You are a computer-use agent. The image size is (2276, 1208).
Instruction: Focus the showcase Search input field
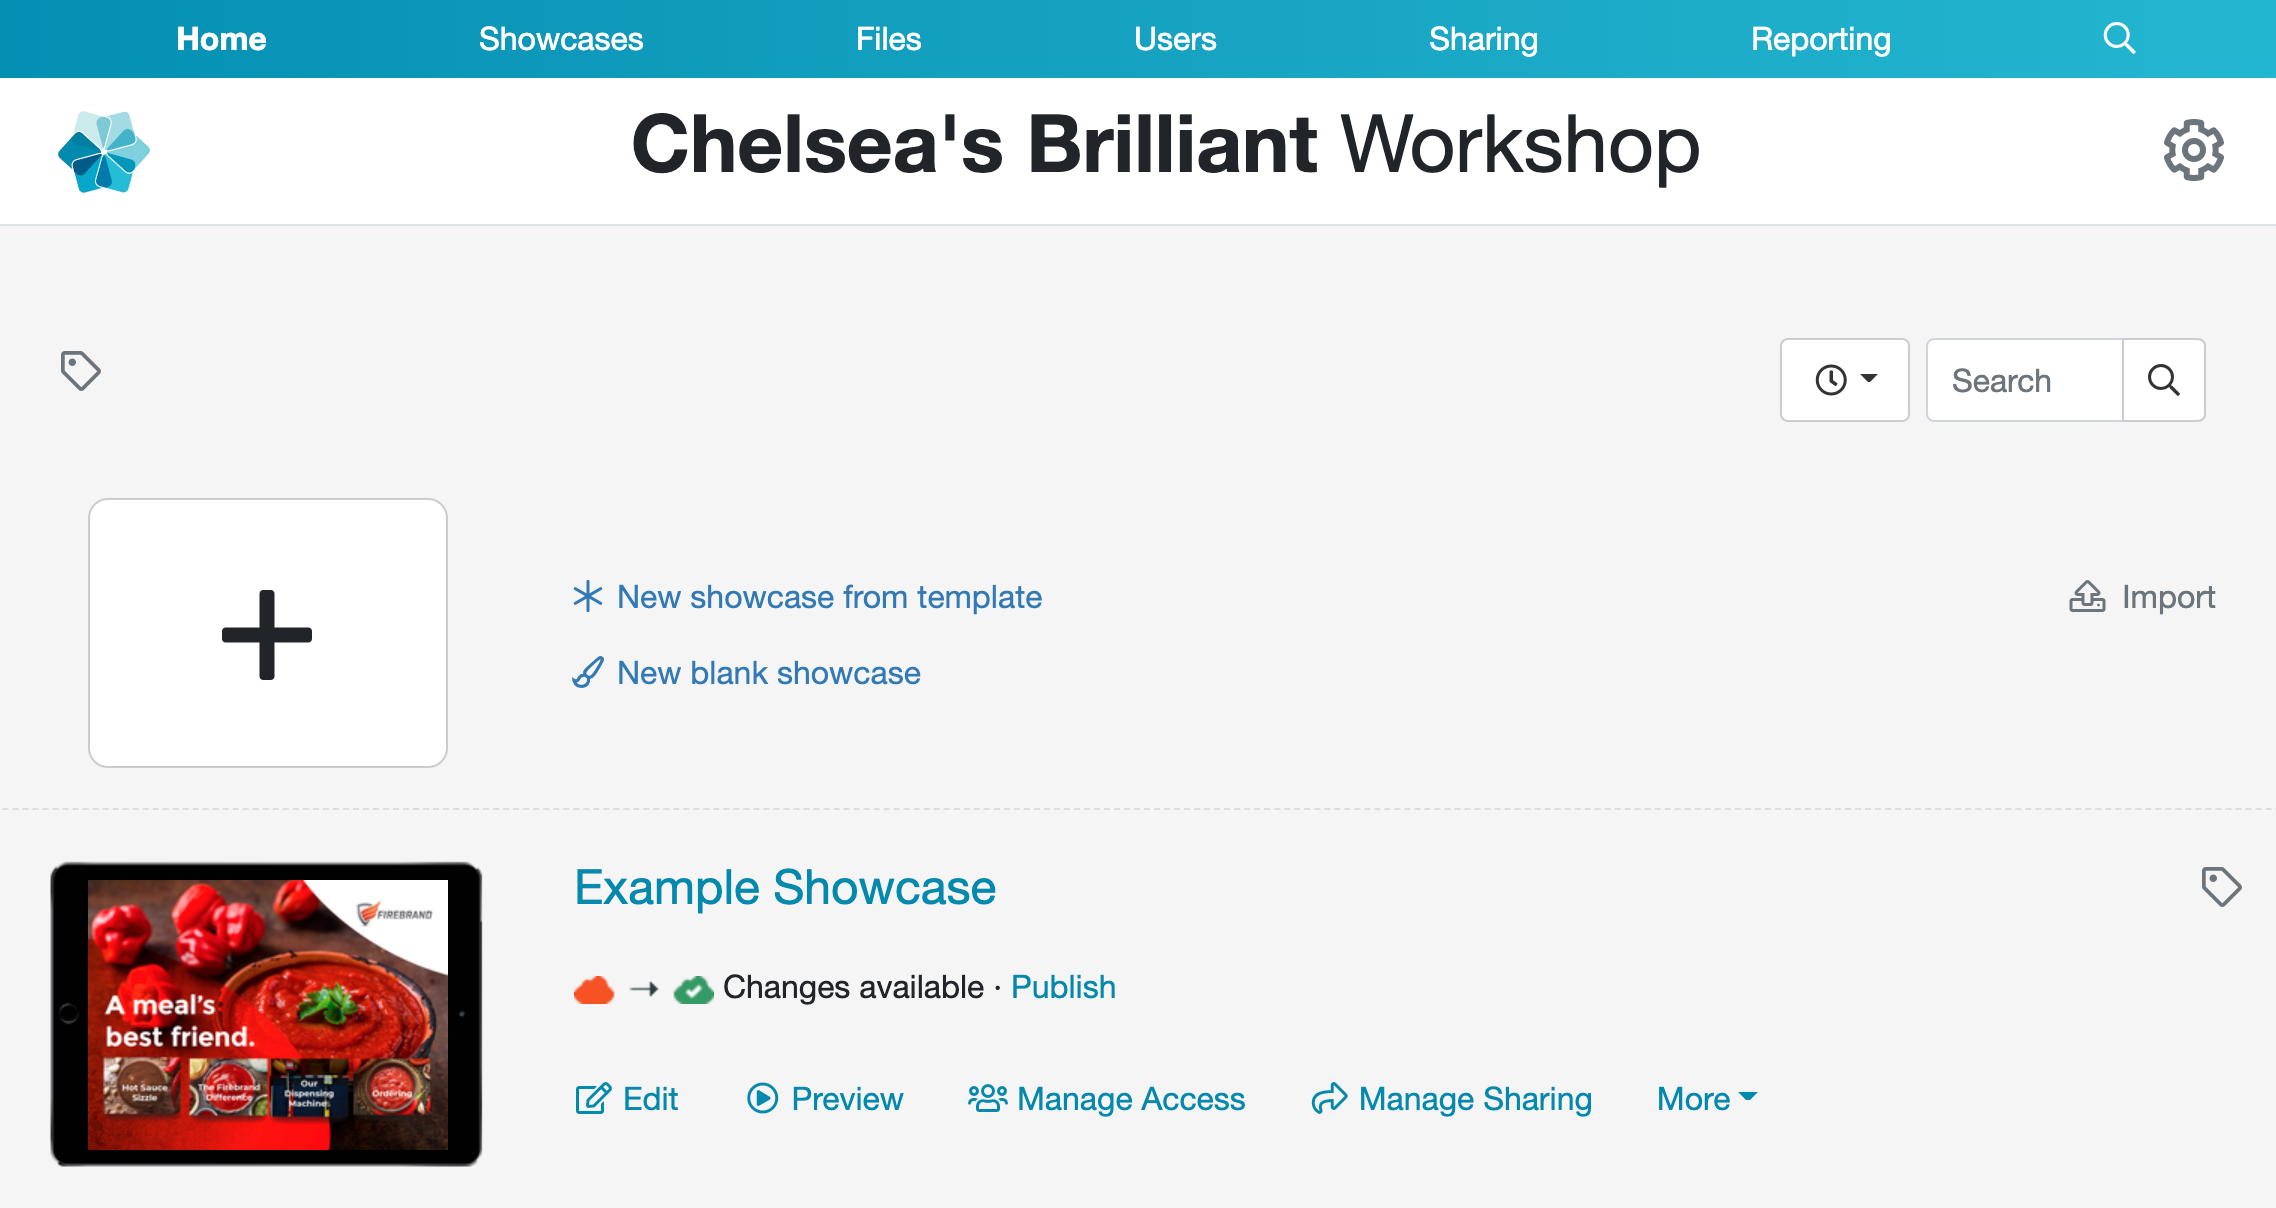point(2025,380)
